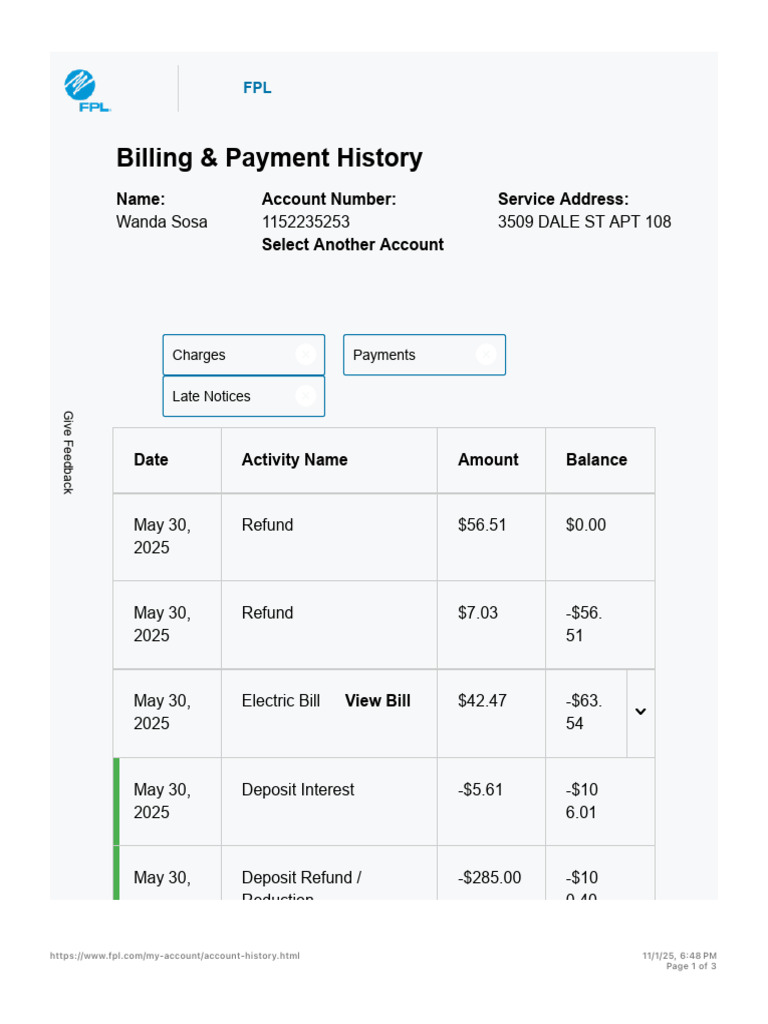Screen dimensions: 768x1024
Task: Open the FPL header link
Action: pyautogui.click(x=257, y=88)
